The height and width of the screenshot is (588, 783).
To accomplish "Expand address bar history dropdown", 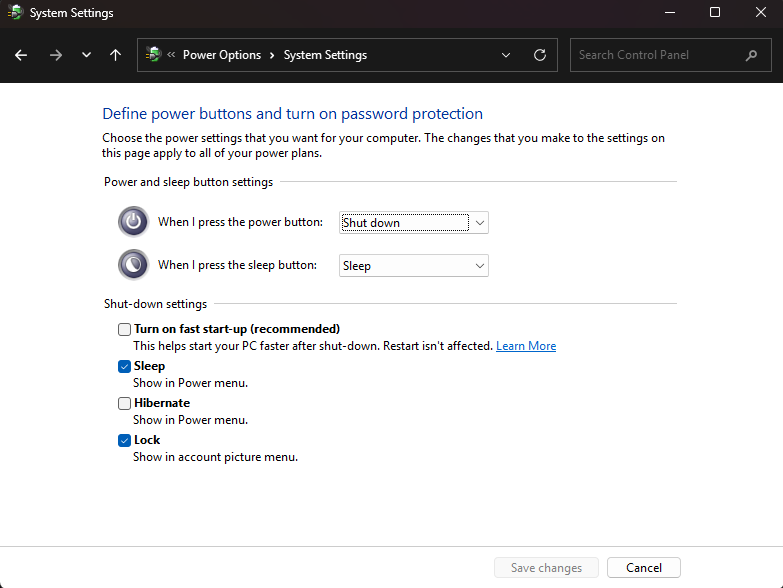I will coord(506,55).
